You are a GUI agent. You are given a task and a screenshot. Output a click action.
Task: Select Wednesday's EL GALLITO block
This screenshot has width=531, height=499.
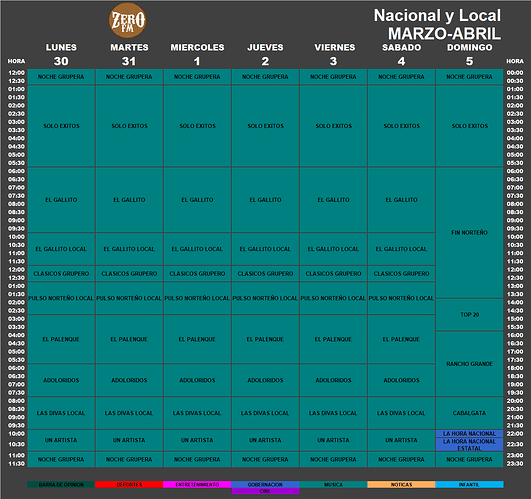tap(197, 200)
